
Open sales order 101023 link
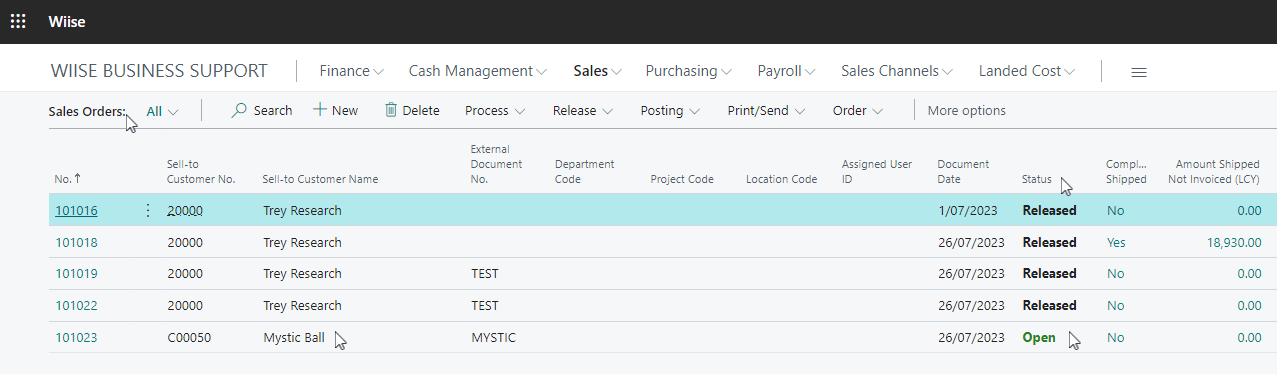point(76,338)
